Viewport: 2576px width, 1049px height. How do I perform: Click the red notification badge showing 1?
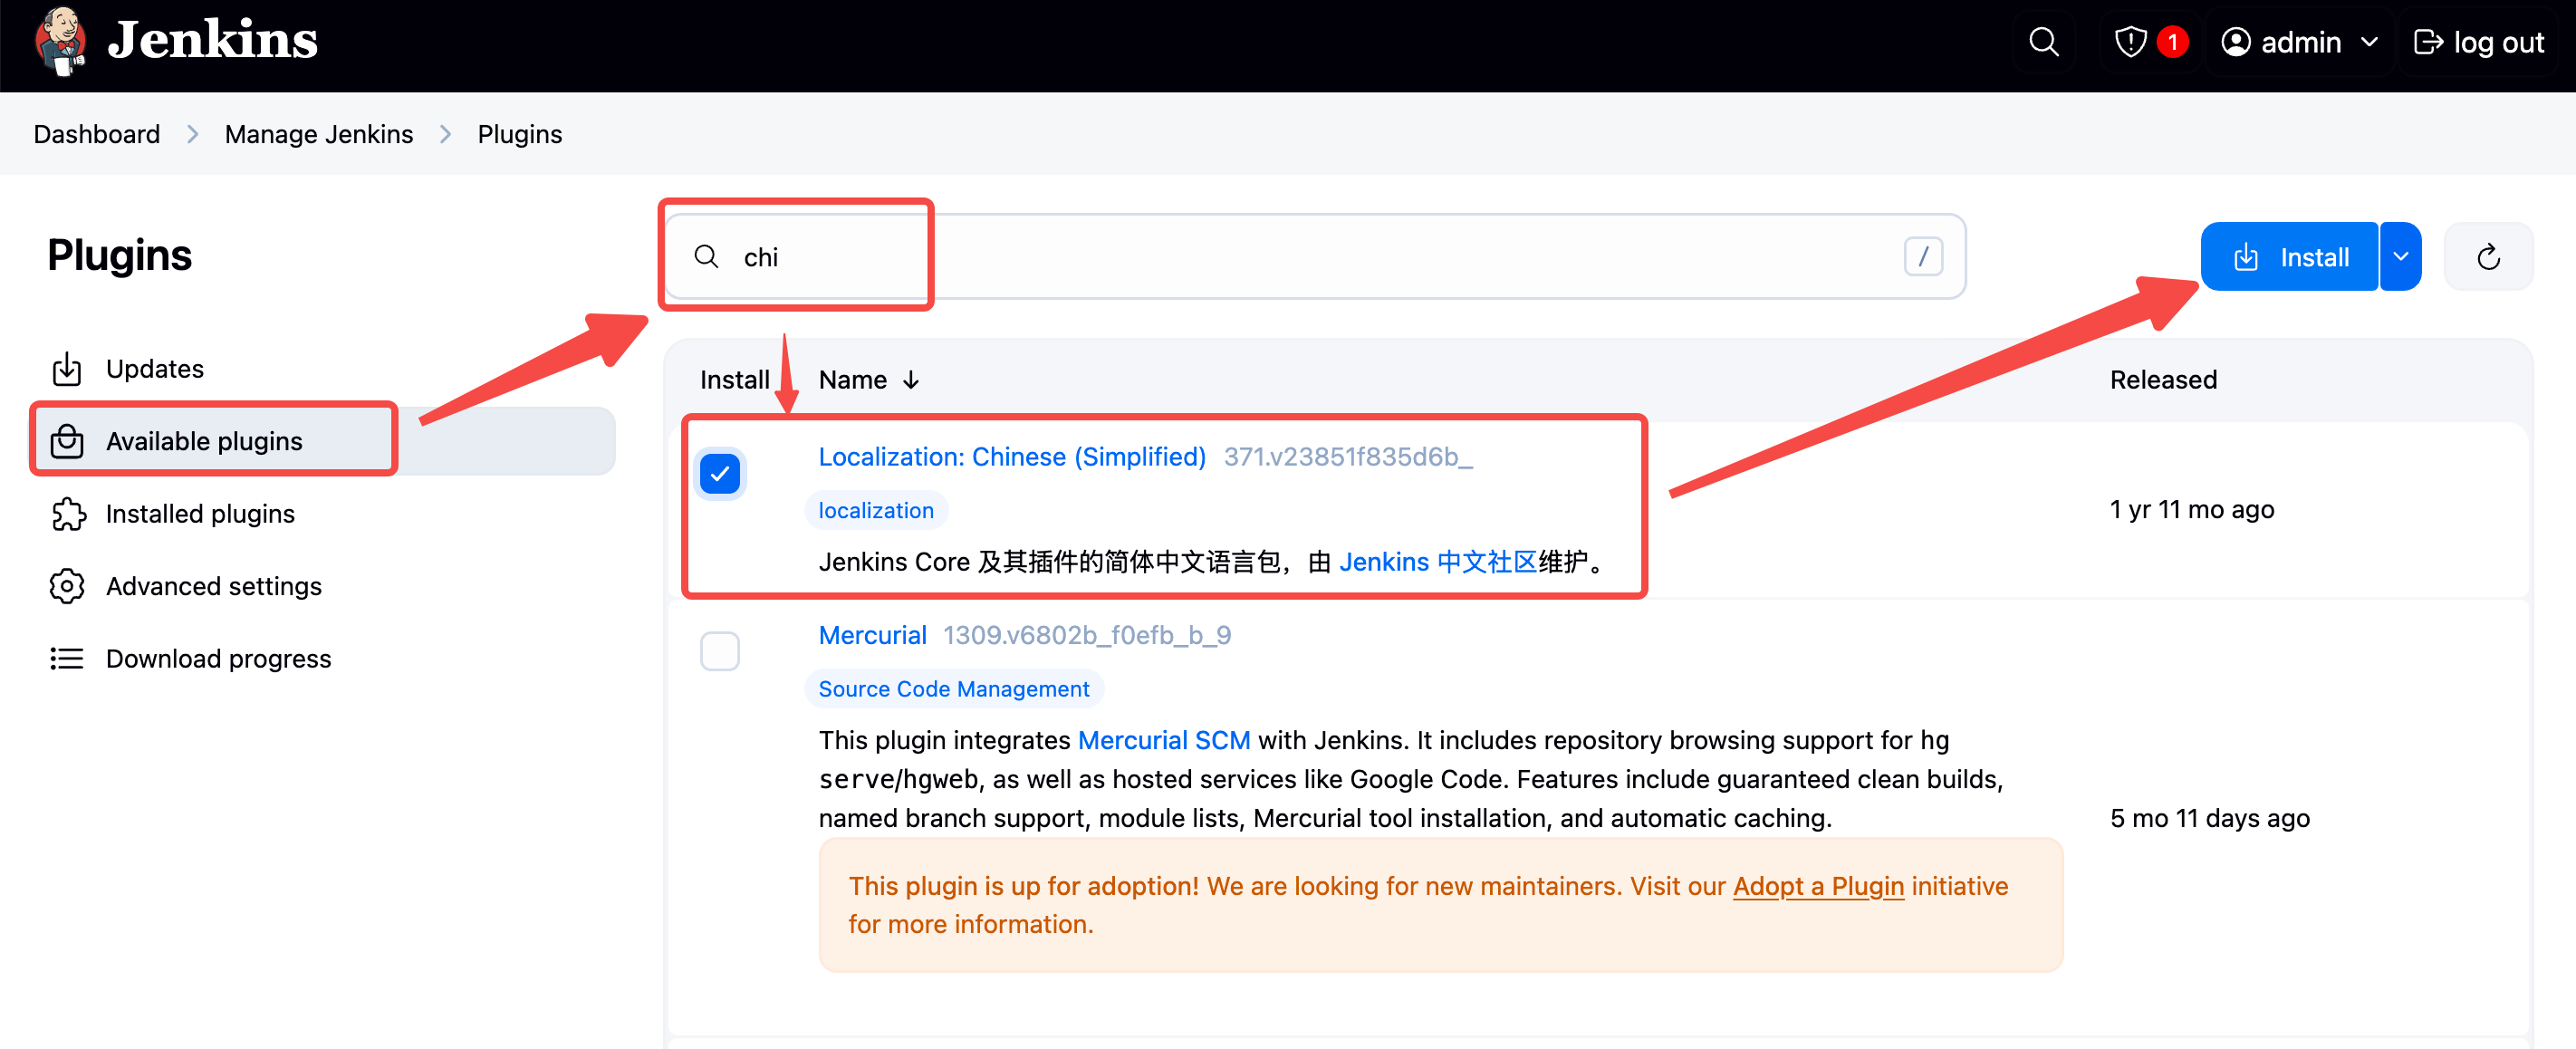2172,42
